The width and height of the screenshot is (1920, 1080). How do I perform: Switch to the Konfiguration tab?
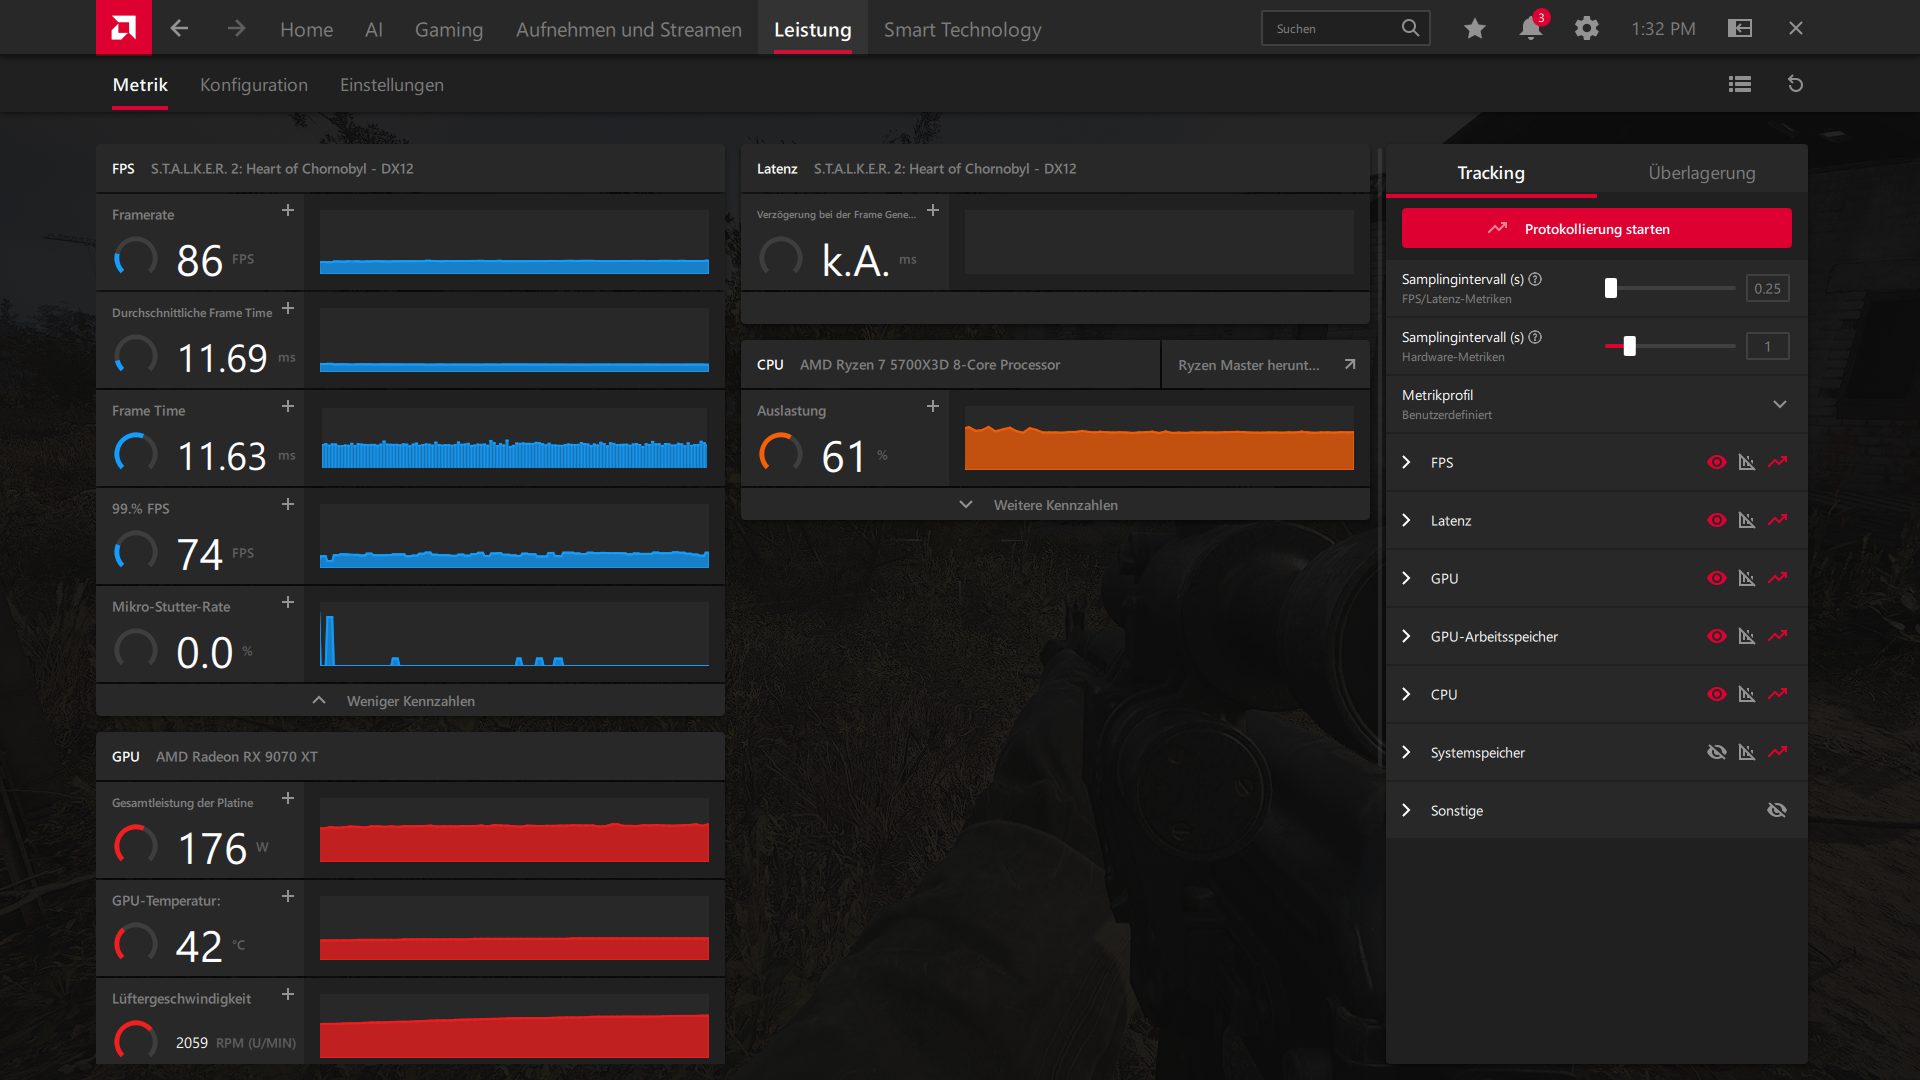pyautogui.click(x=253, y=85)
